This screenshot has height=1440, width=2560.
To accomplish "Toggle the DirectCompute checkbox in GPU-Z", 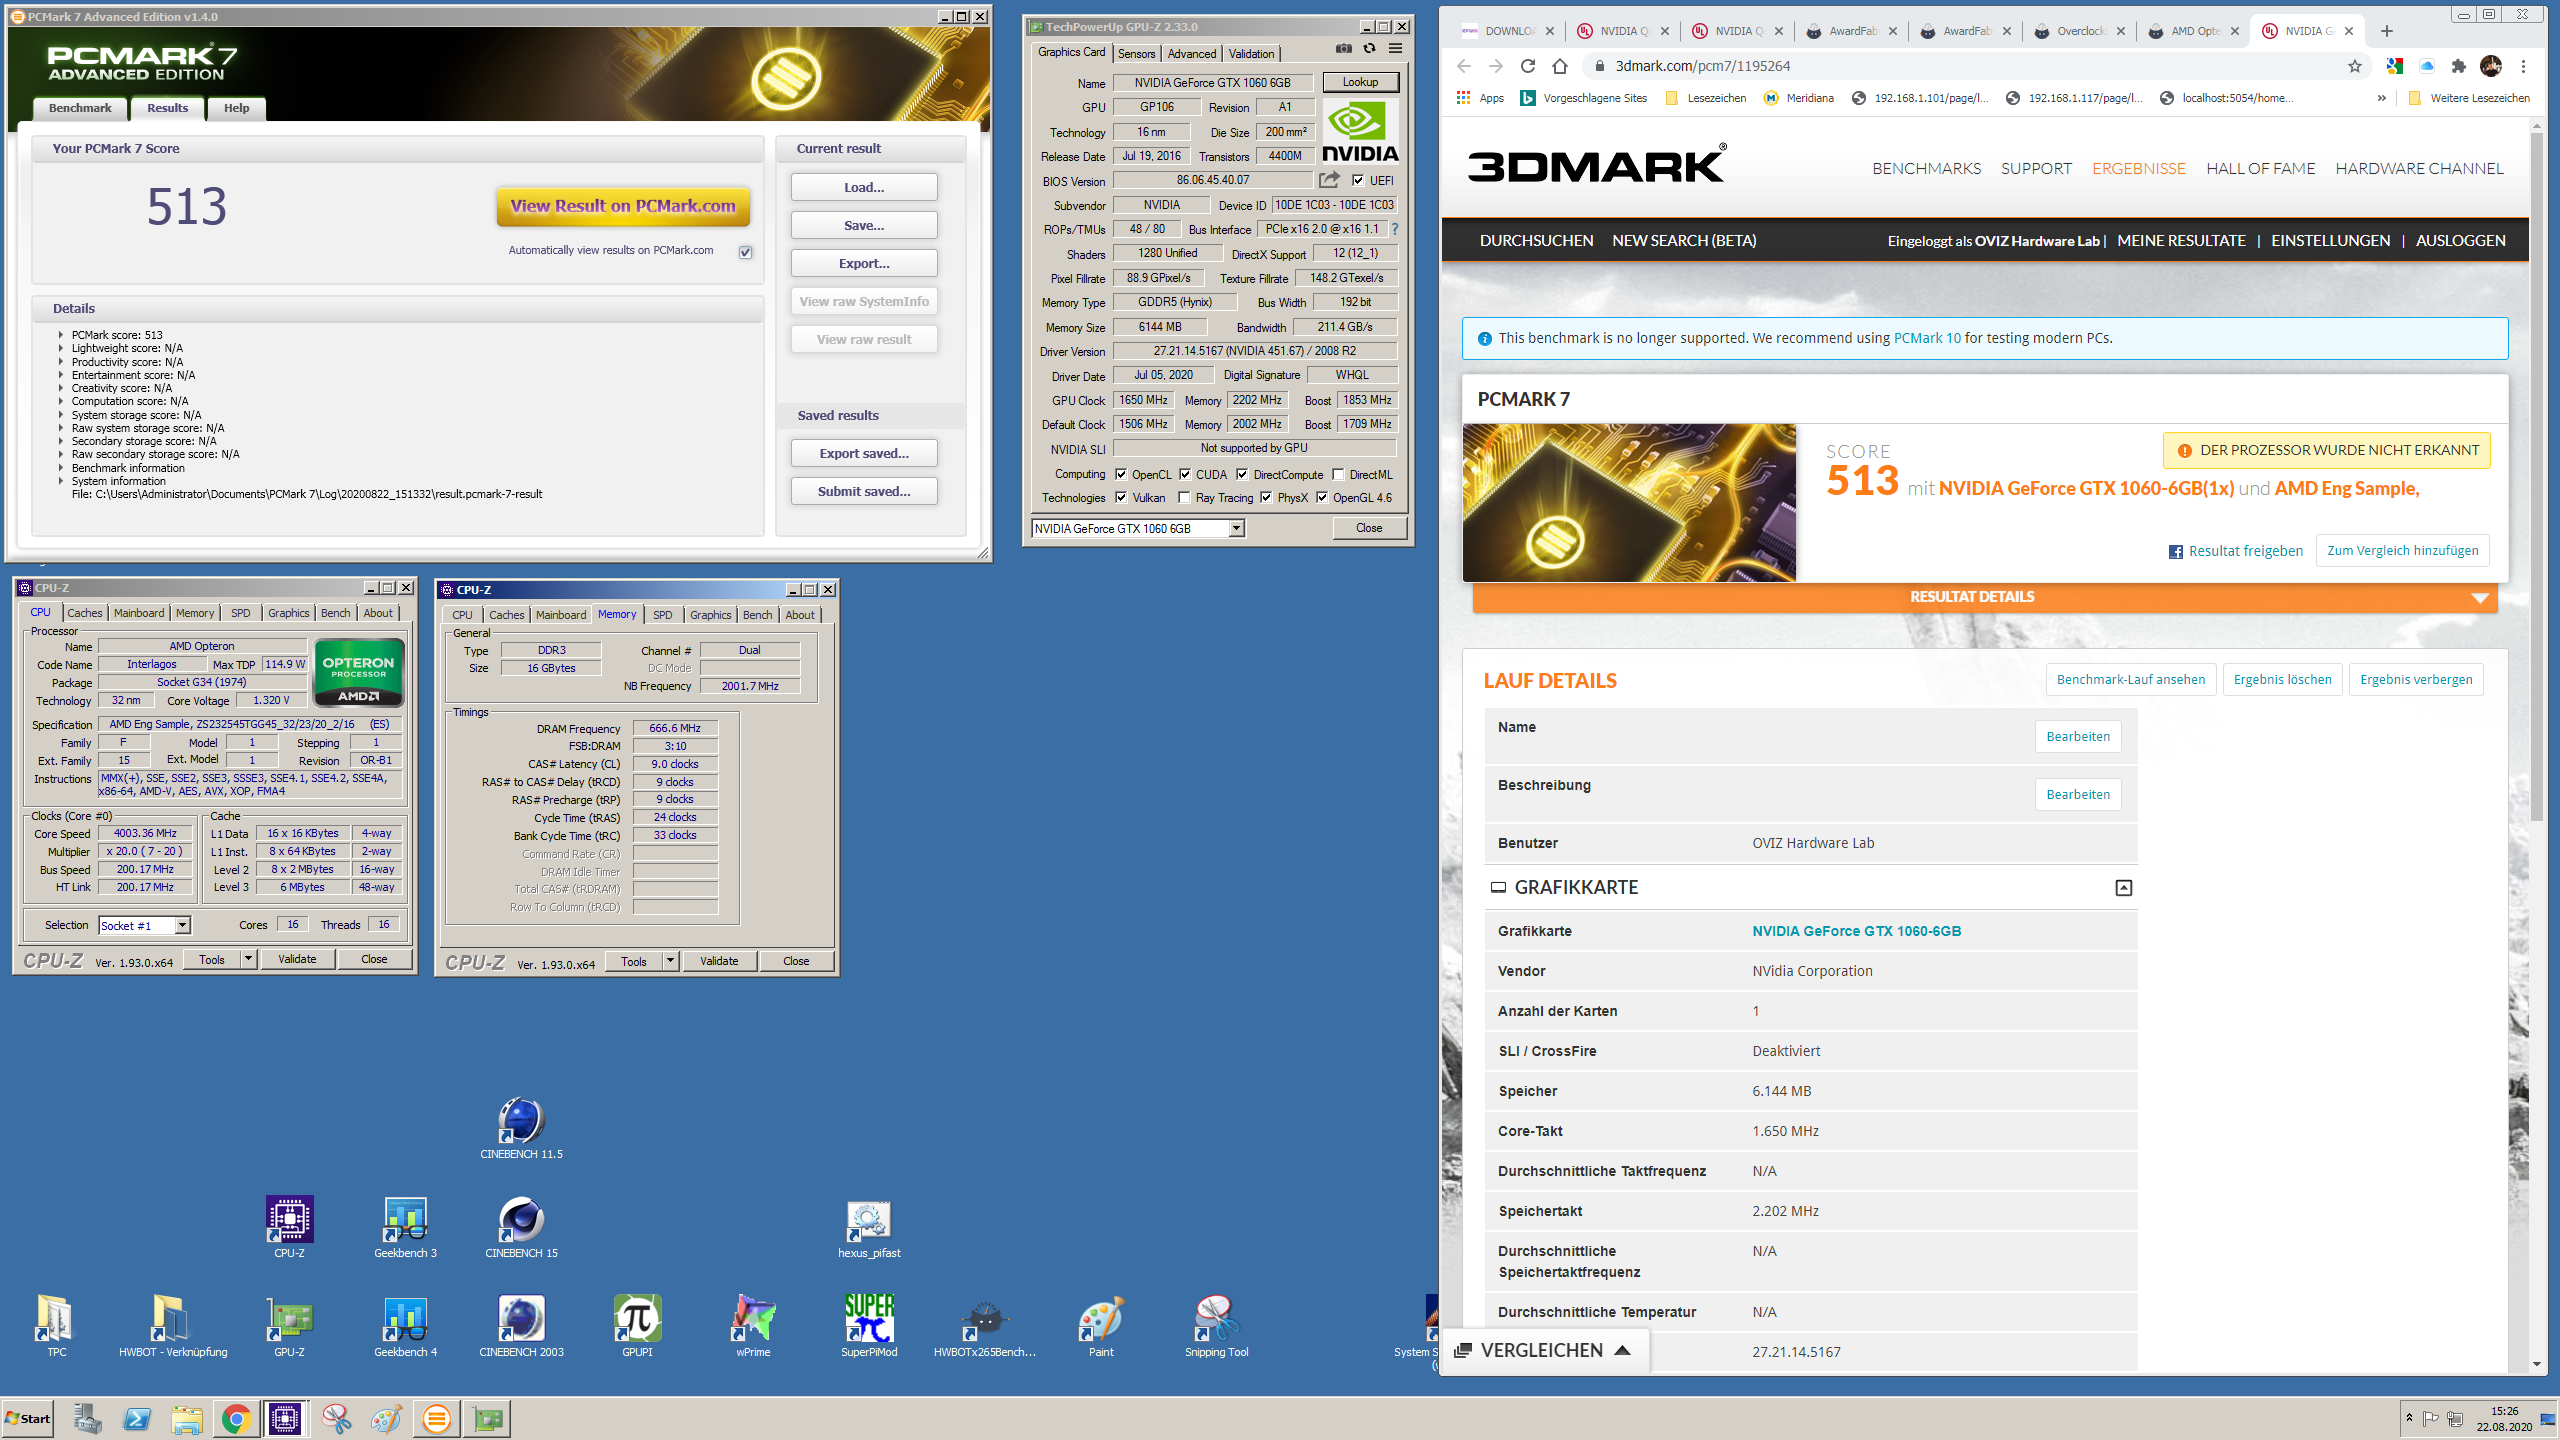I will pyautogui.click(x=1242, y=474).
